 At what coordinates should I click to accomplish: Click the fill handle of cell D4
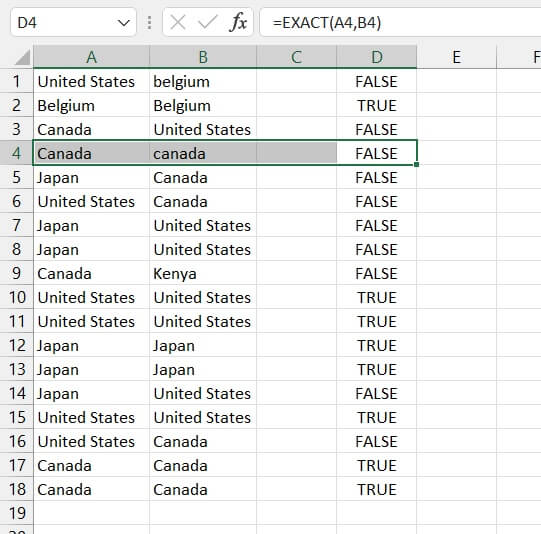416,165
